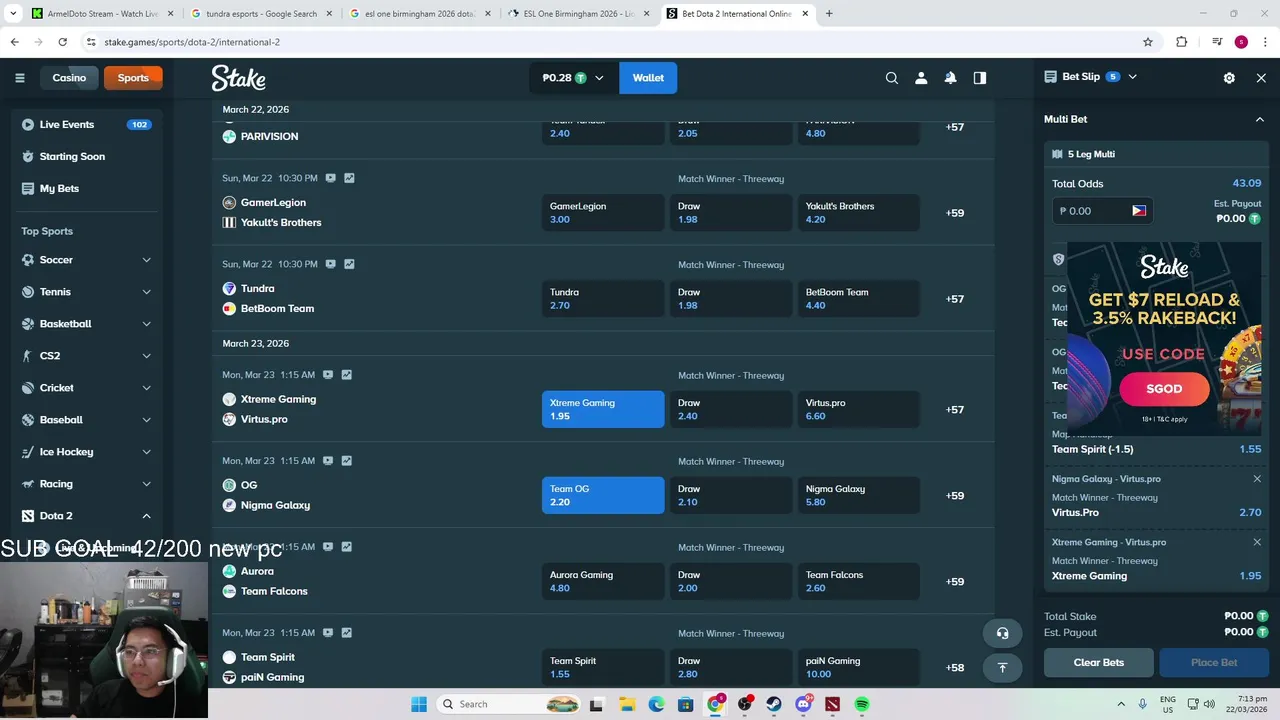Switch to Casino tab
Image resolution: width=1280 pixels, height=720 pixels.
pos(69,78)
